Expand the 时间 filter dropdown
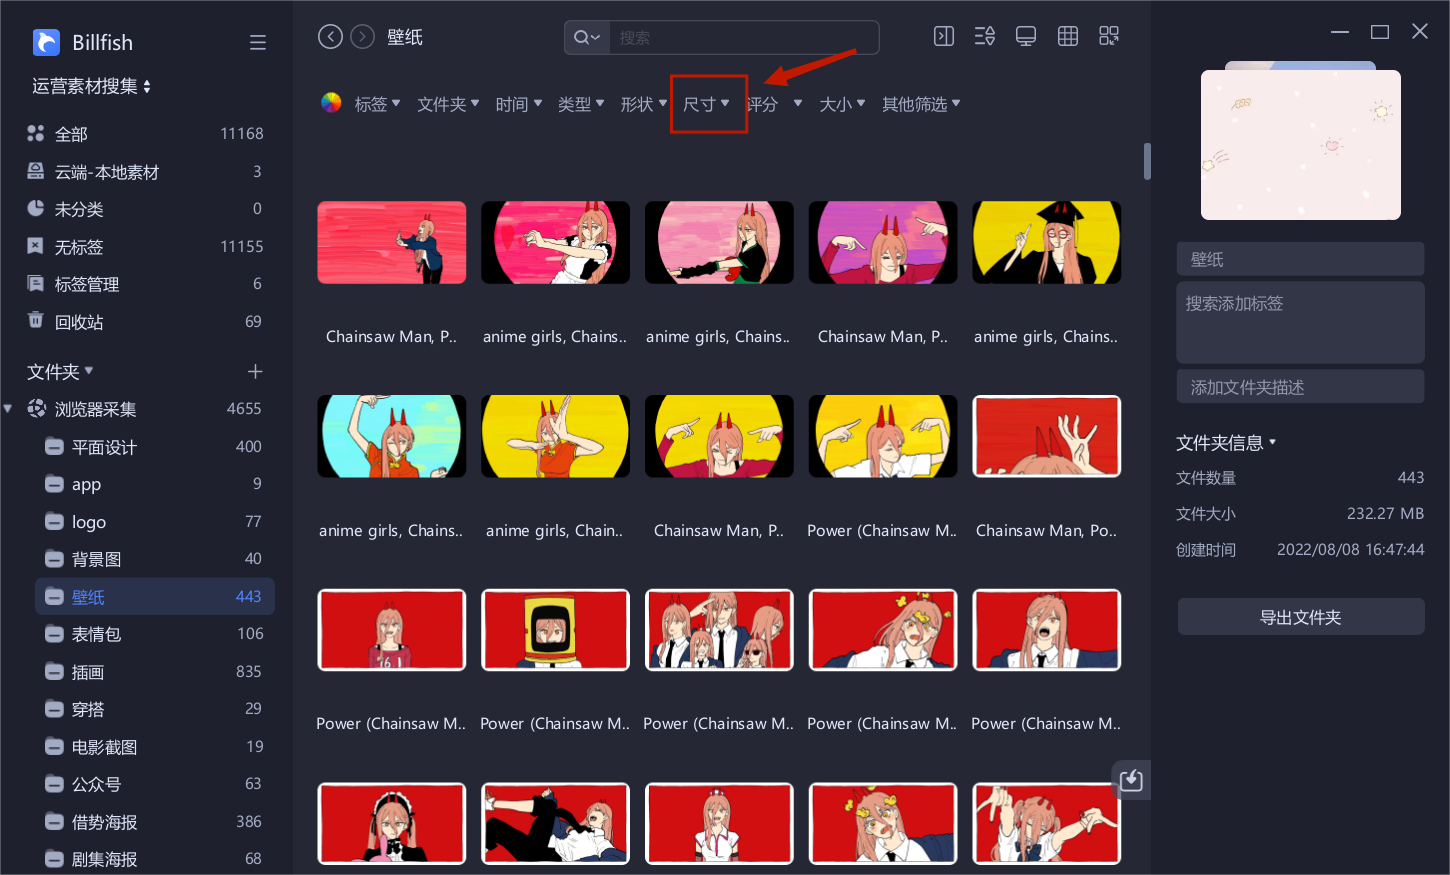 pos(519,104)
